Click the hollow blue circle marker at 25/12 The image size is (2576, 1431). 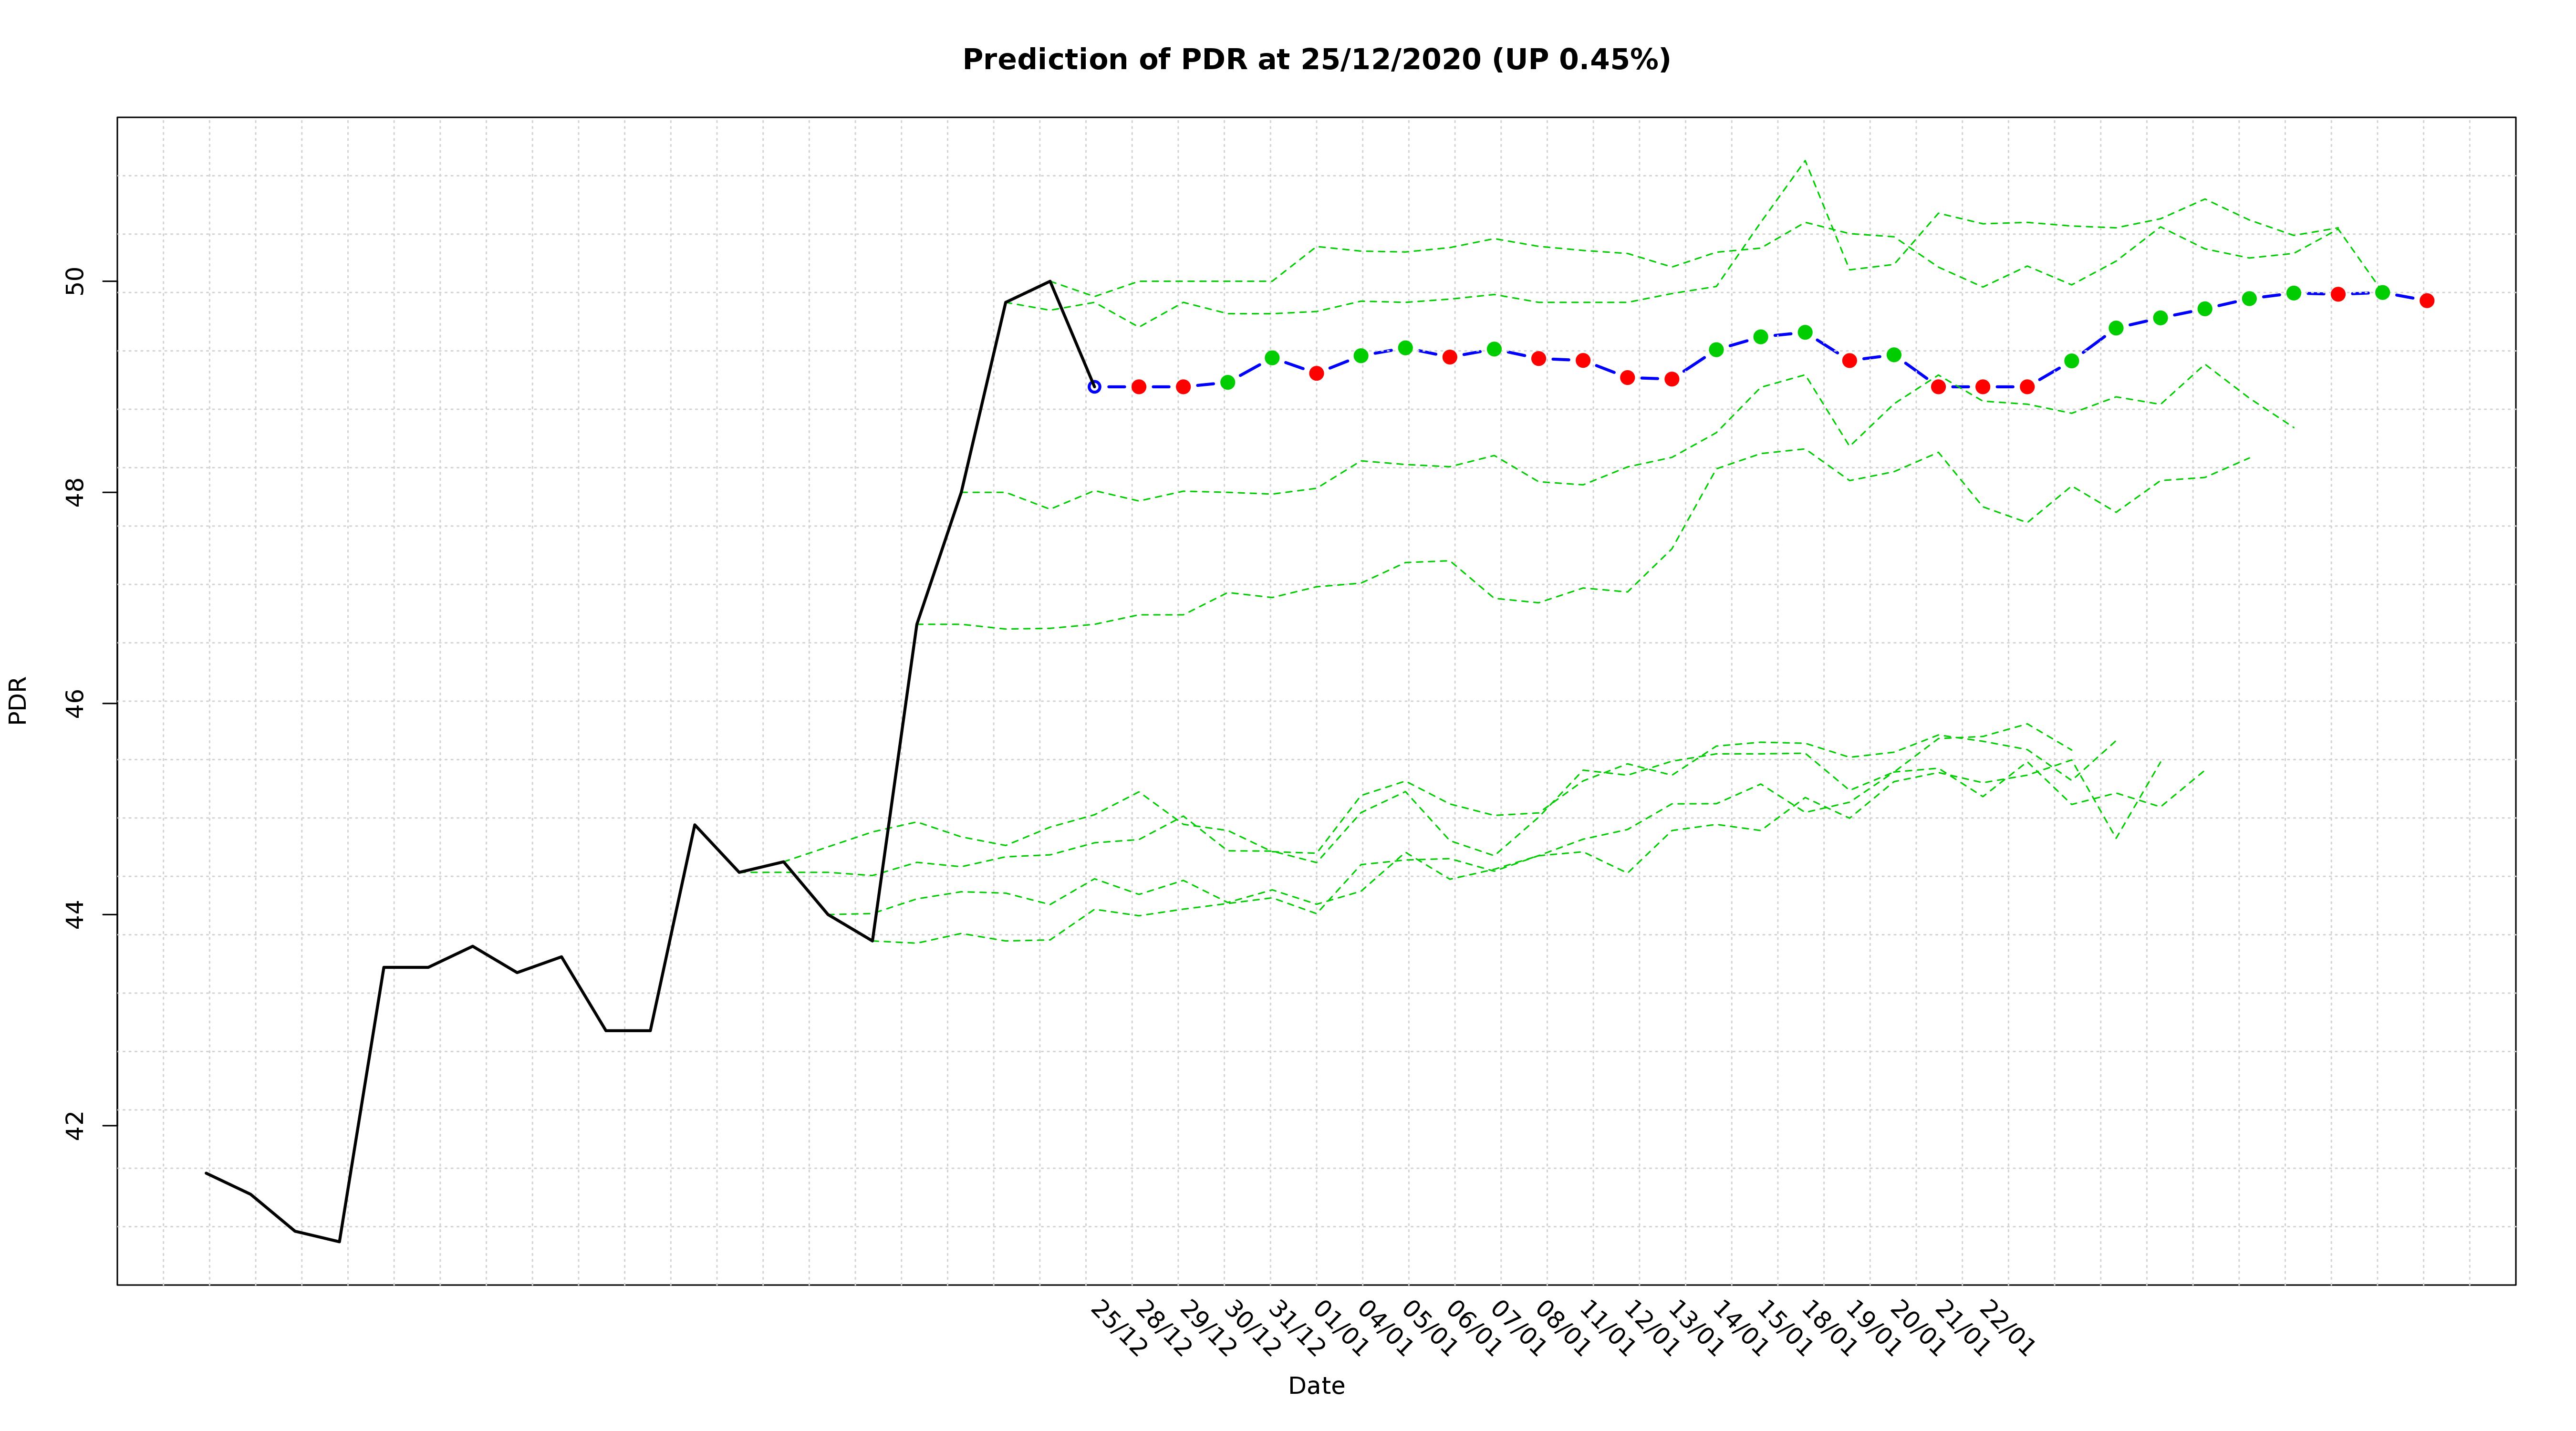[1094, 386]
